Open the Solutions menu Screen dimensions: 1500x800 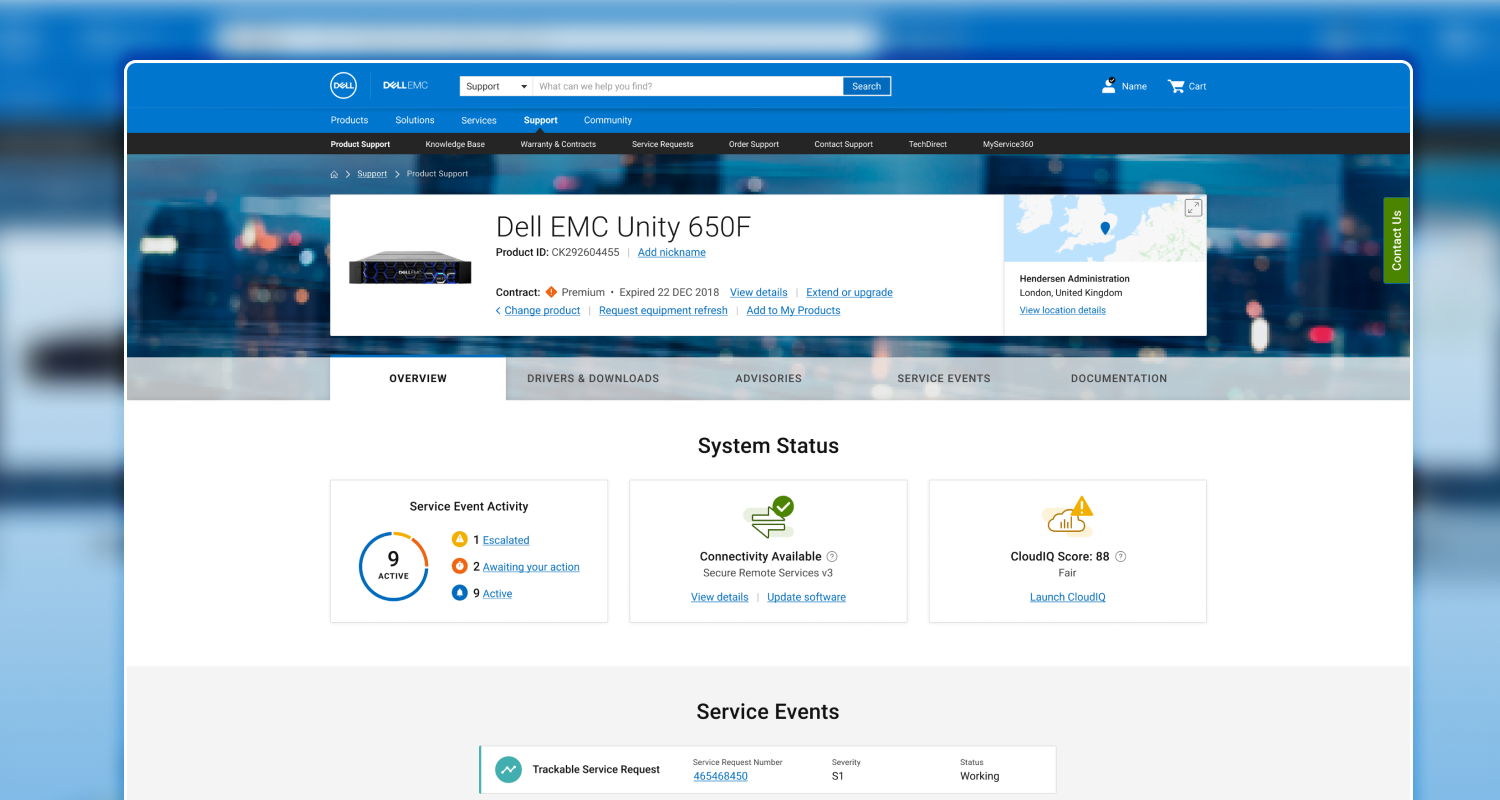click(415, 120)
